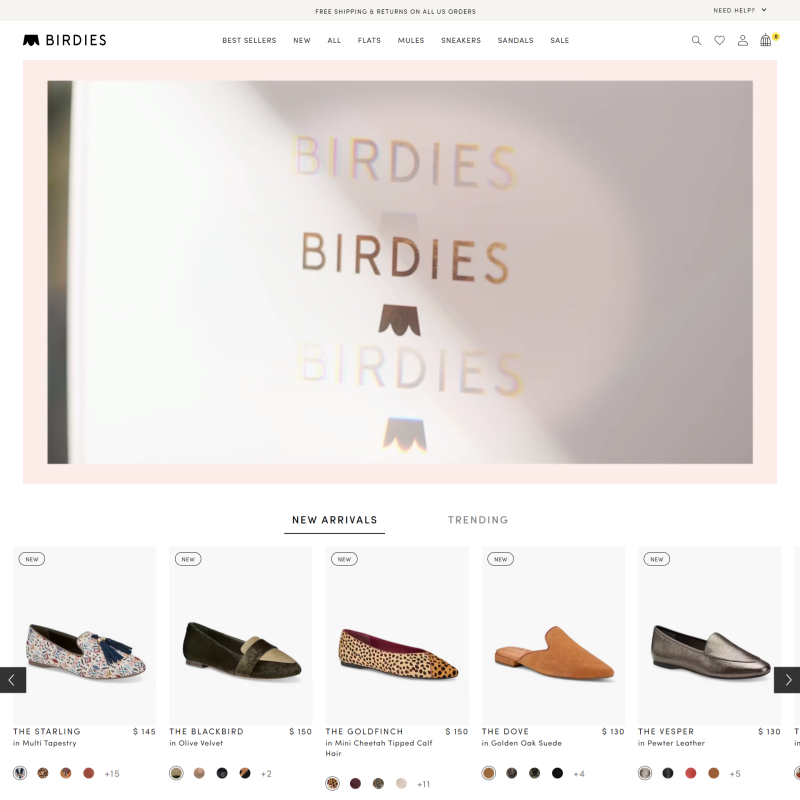Select Blackbird tan swatch

pyautogui.click(x=199, y=773)
